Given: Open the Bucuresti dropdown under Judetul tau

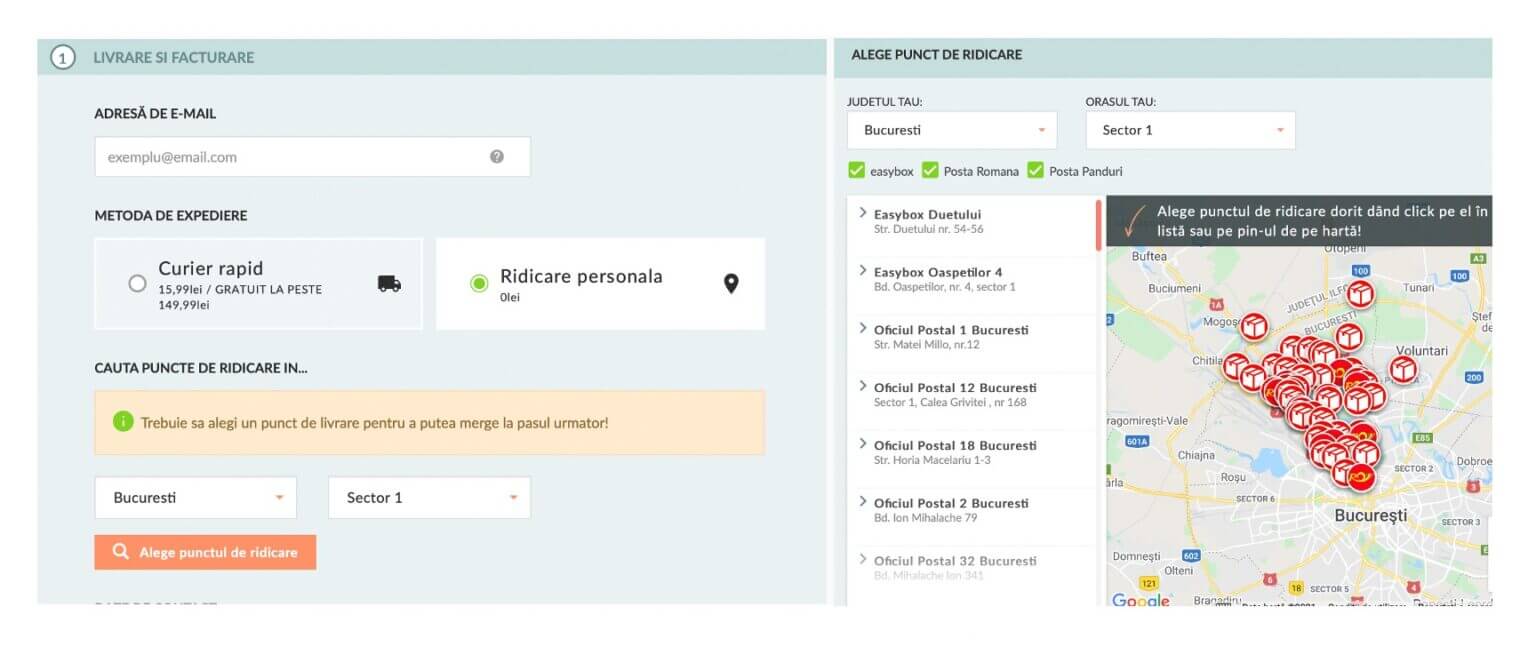Looking at the screenshot, I should pos(951,130).
